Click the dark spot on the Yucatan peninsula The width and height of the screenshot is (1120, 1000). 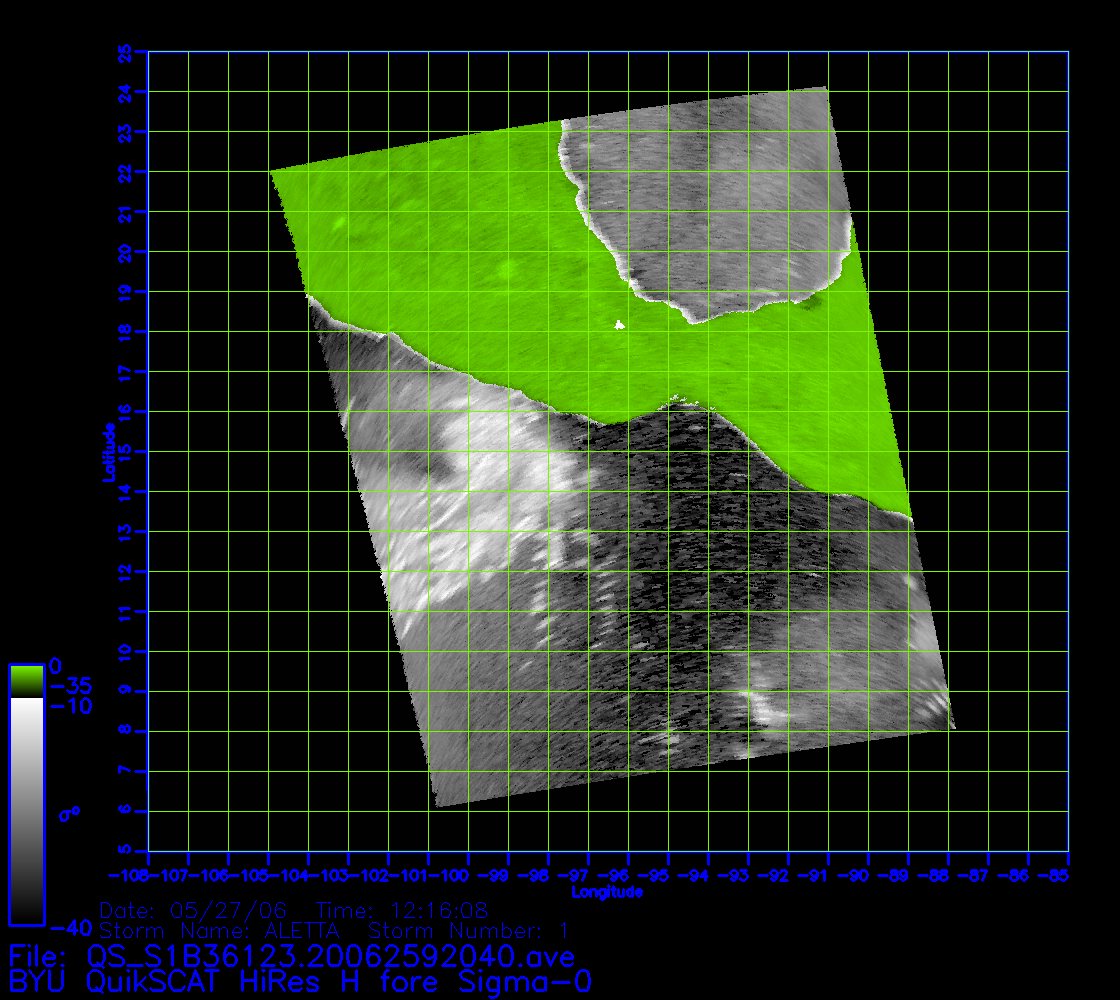pos(812,299)
